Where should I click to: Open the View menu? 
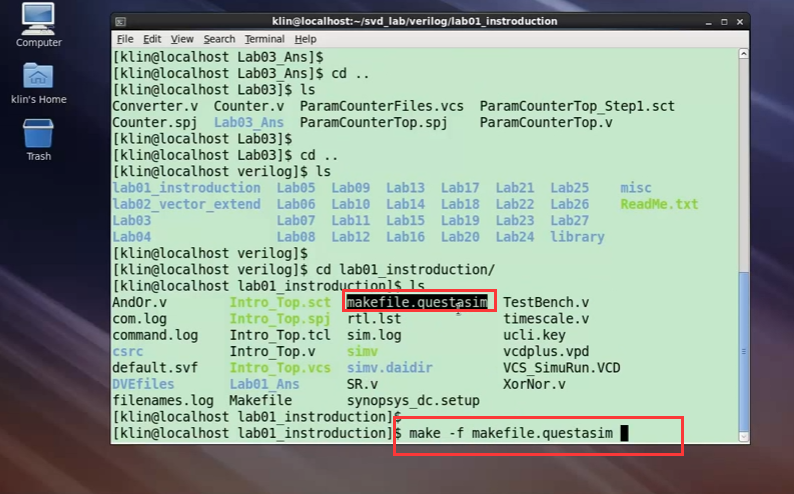tap(182, 39)
